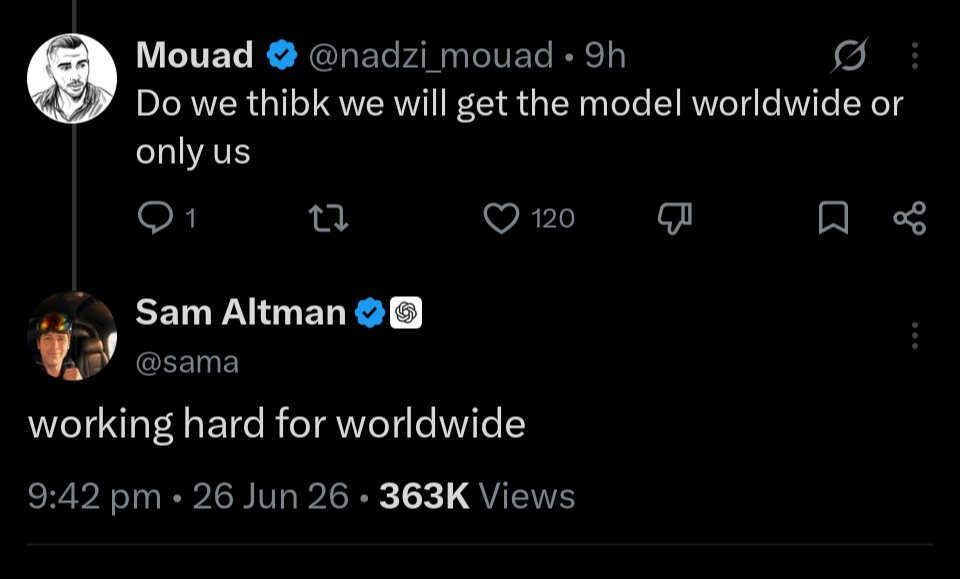Downvote Mouad's tweet with thumbs-down icon
Screen dimensions: 960x579
pos(674,219)
